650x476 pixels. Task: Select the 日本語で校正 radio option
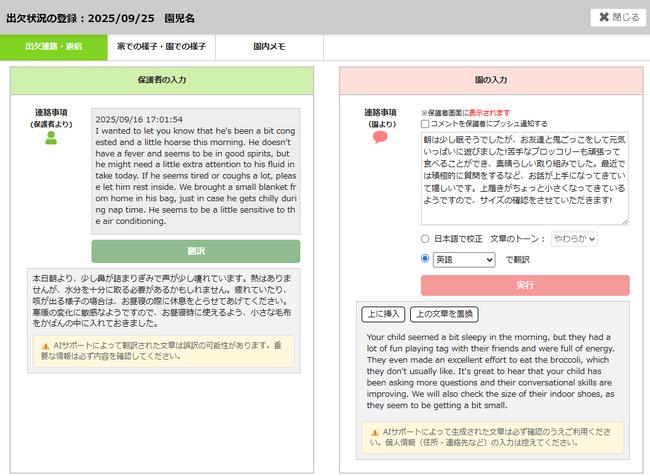[x=427, y=239]
